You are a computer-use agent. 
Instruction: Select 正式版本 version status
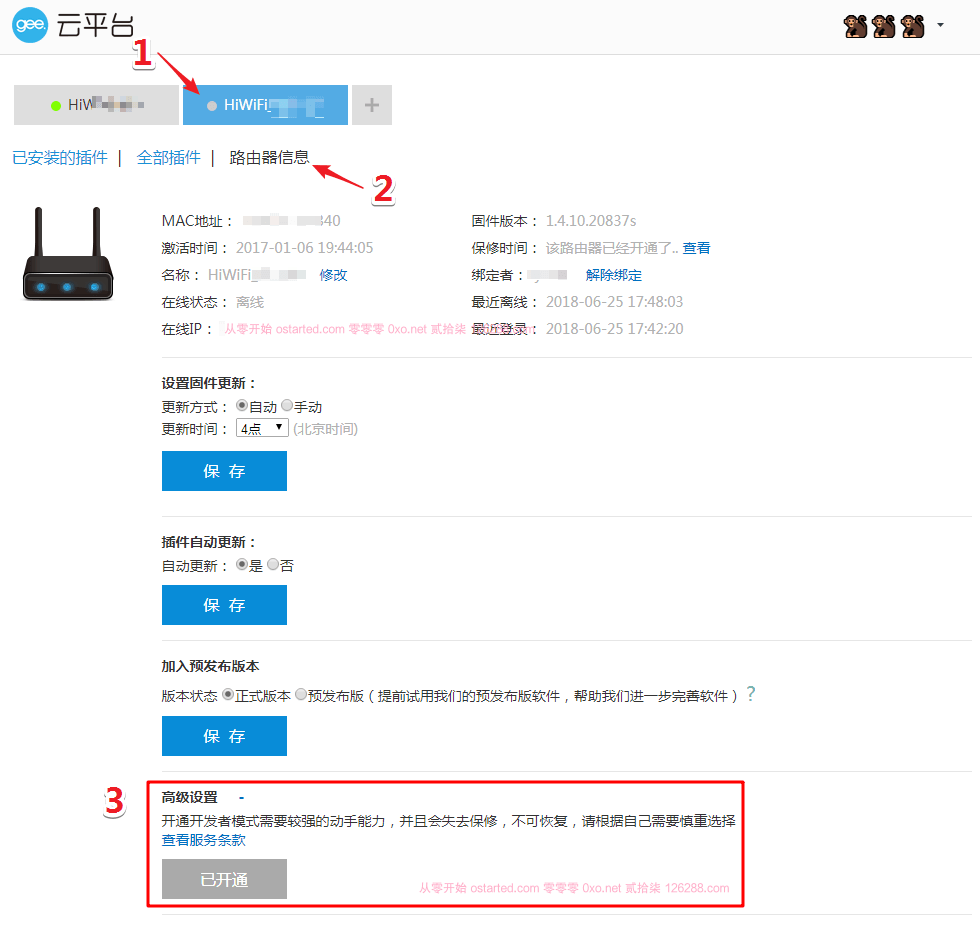pyautogui.click(x=228, y=694)
